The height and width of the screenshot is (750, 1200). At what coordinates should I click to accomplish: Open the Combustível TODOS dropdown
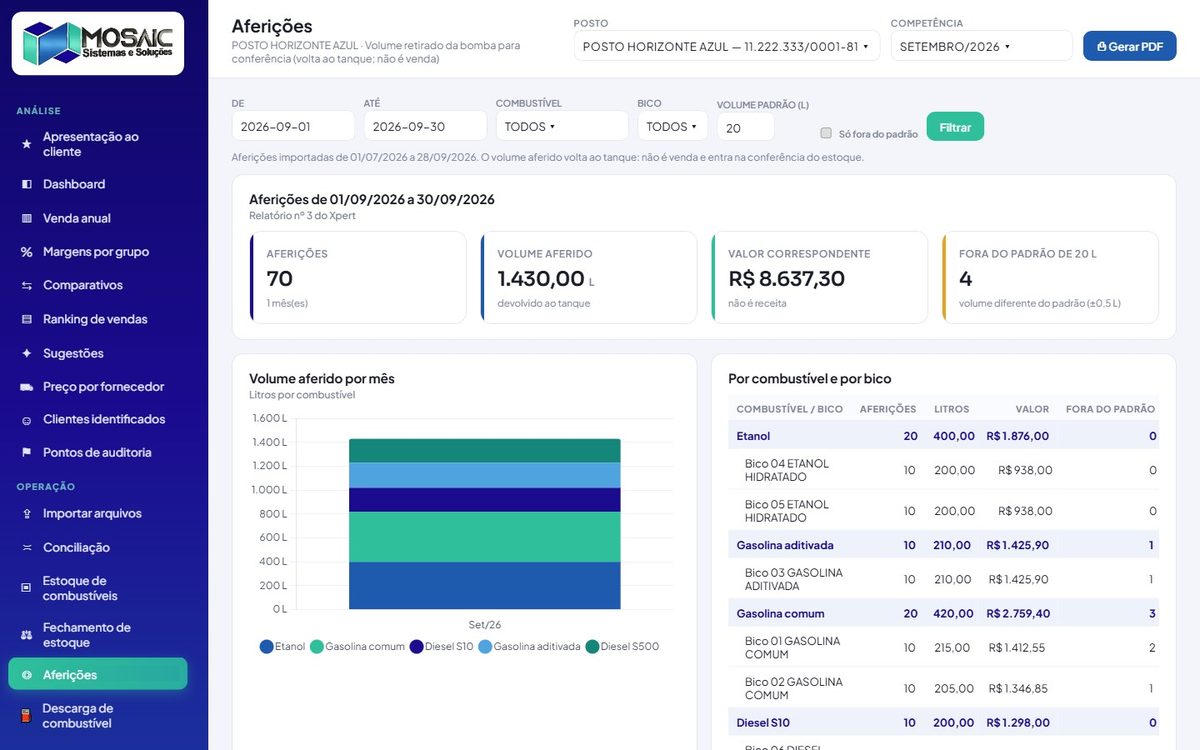[562, 126]
